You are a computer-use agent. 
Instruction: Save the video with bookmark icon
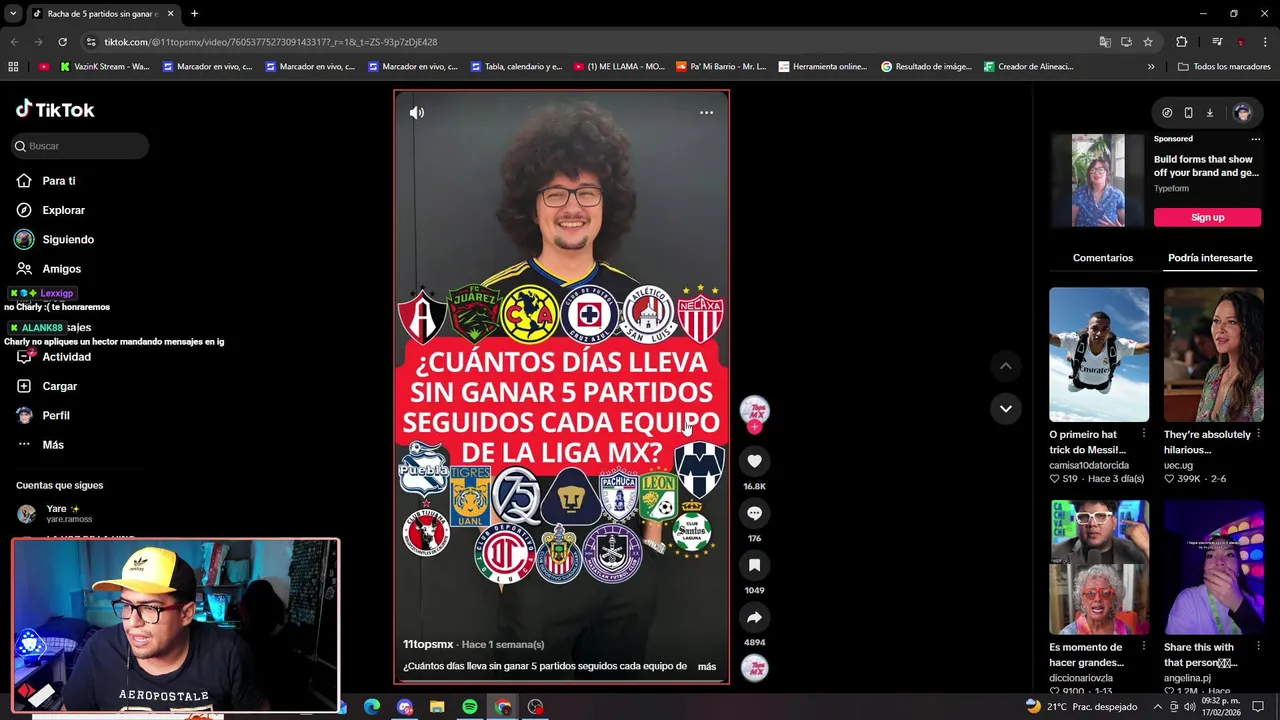754,565
